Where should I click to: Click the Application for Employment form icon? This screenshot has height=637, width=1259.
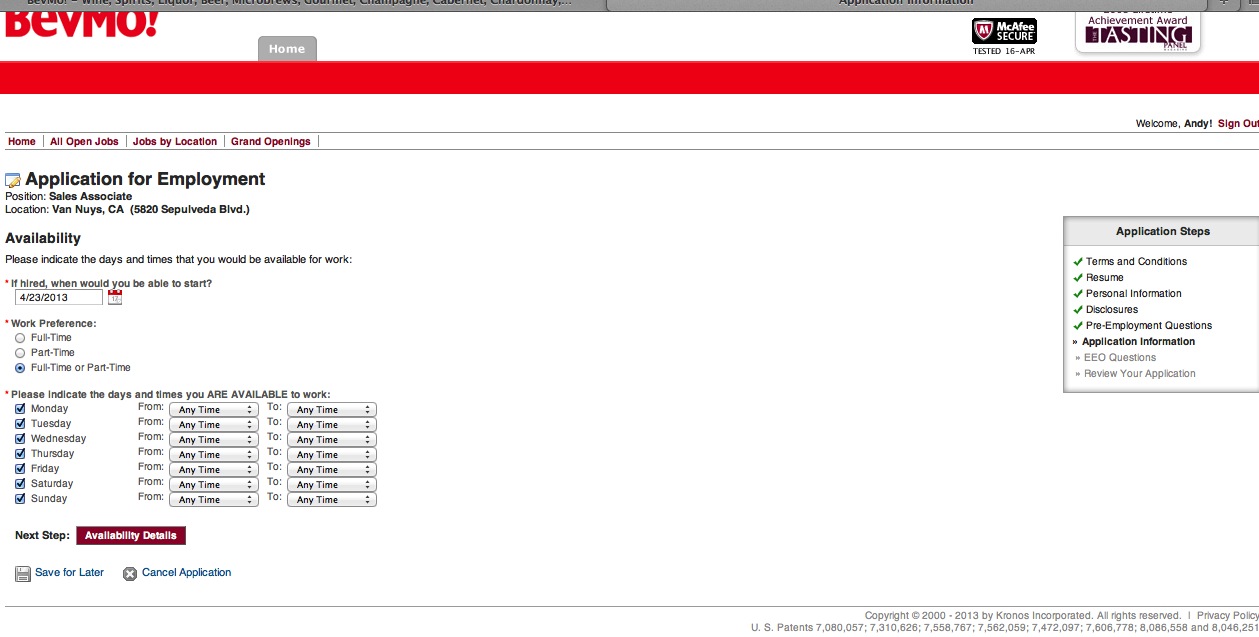13,181
